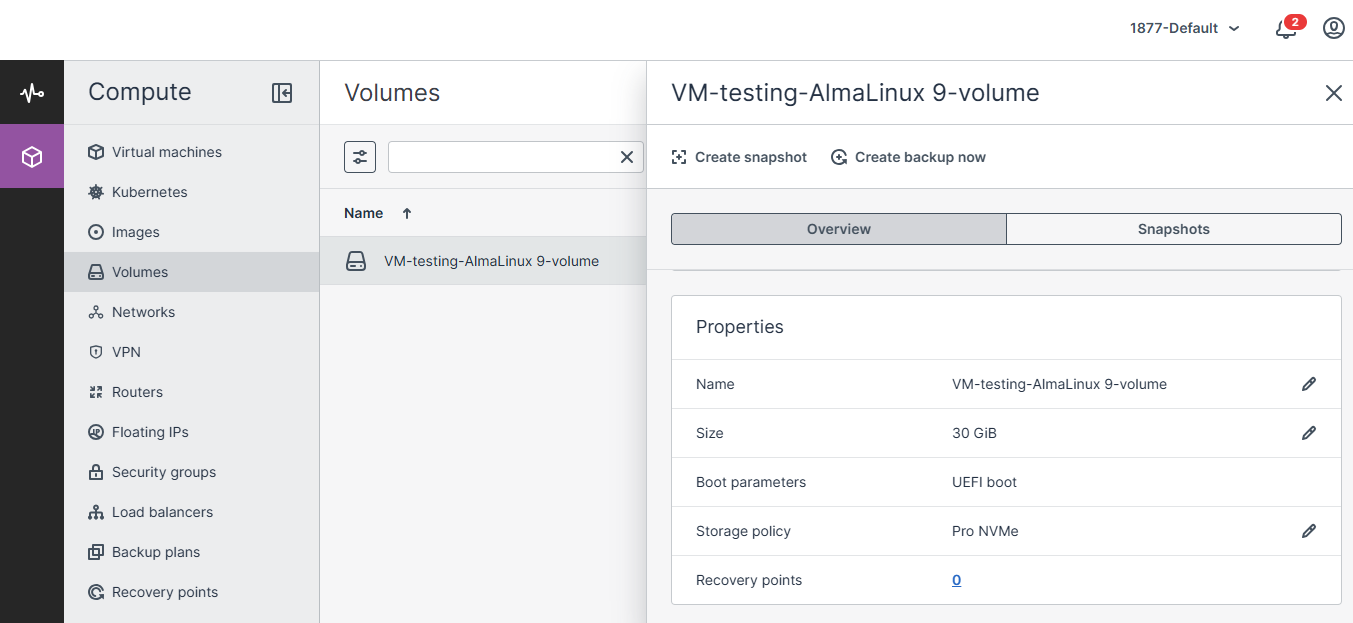Image resolution: width=1353 pixels, height=623 pixels.
Task: Open the Recovery points count link
Action: pos(956,580)
